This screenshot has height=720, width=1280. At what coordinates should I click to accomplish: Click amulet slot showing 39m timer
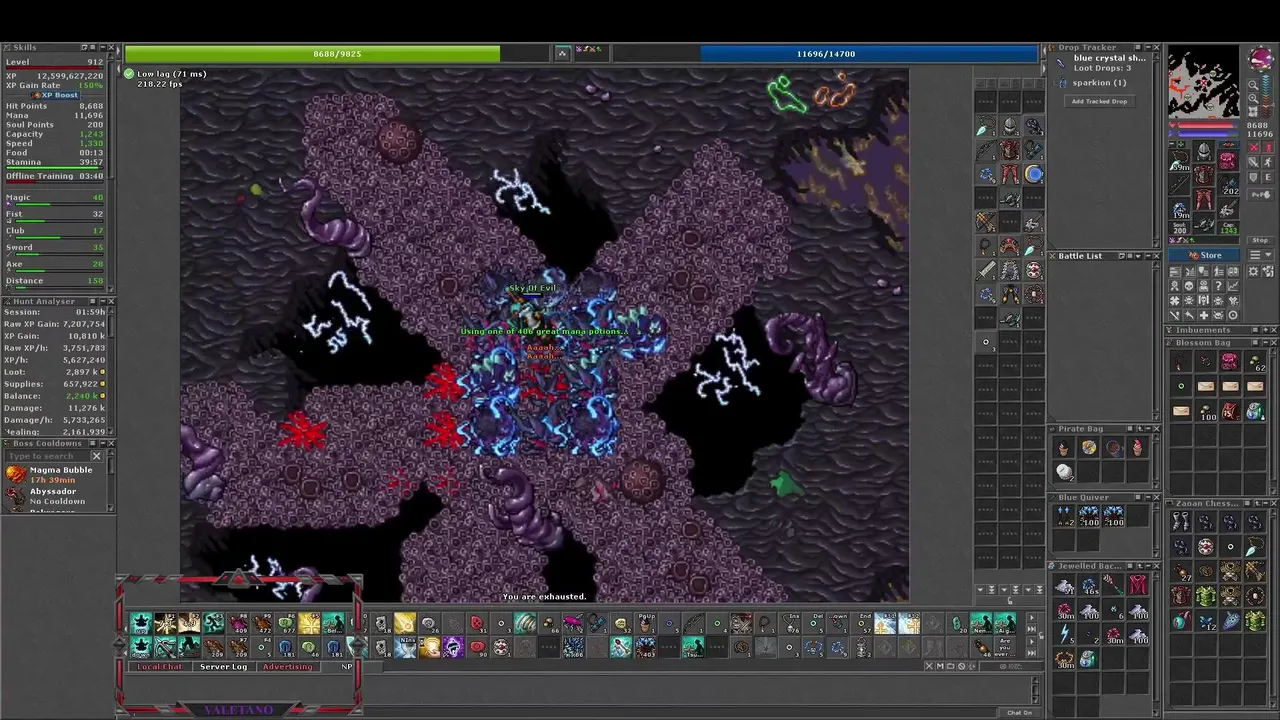pyautogui.click(x=1178, y=161)
